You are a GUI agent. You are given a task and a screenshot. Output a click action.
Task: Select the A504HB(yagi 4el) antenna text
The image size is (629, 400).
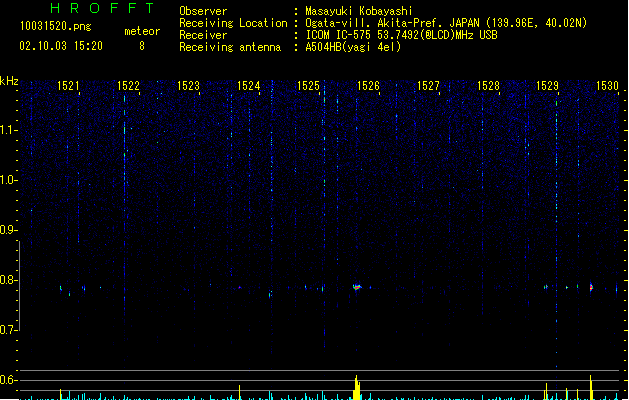[x=353, y=47]
